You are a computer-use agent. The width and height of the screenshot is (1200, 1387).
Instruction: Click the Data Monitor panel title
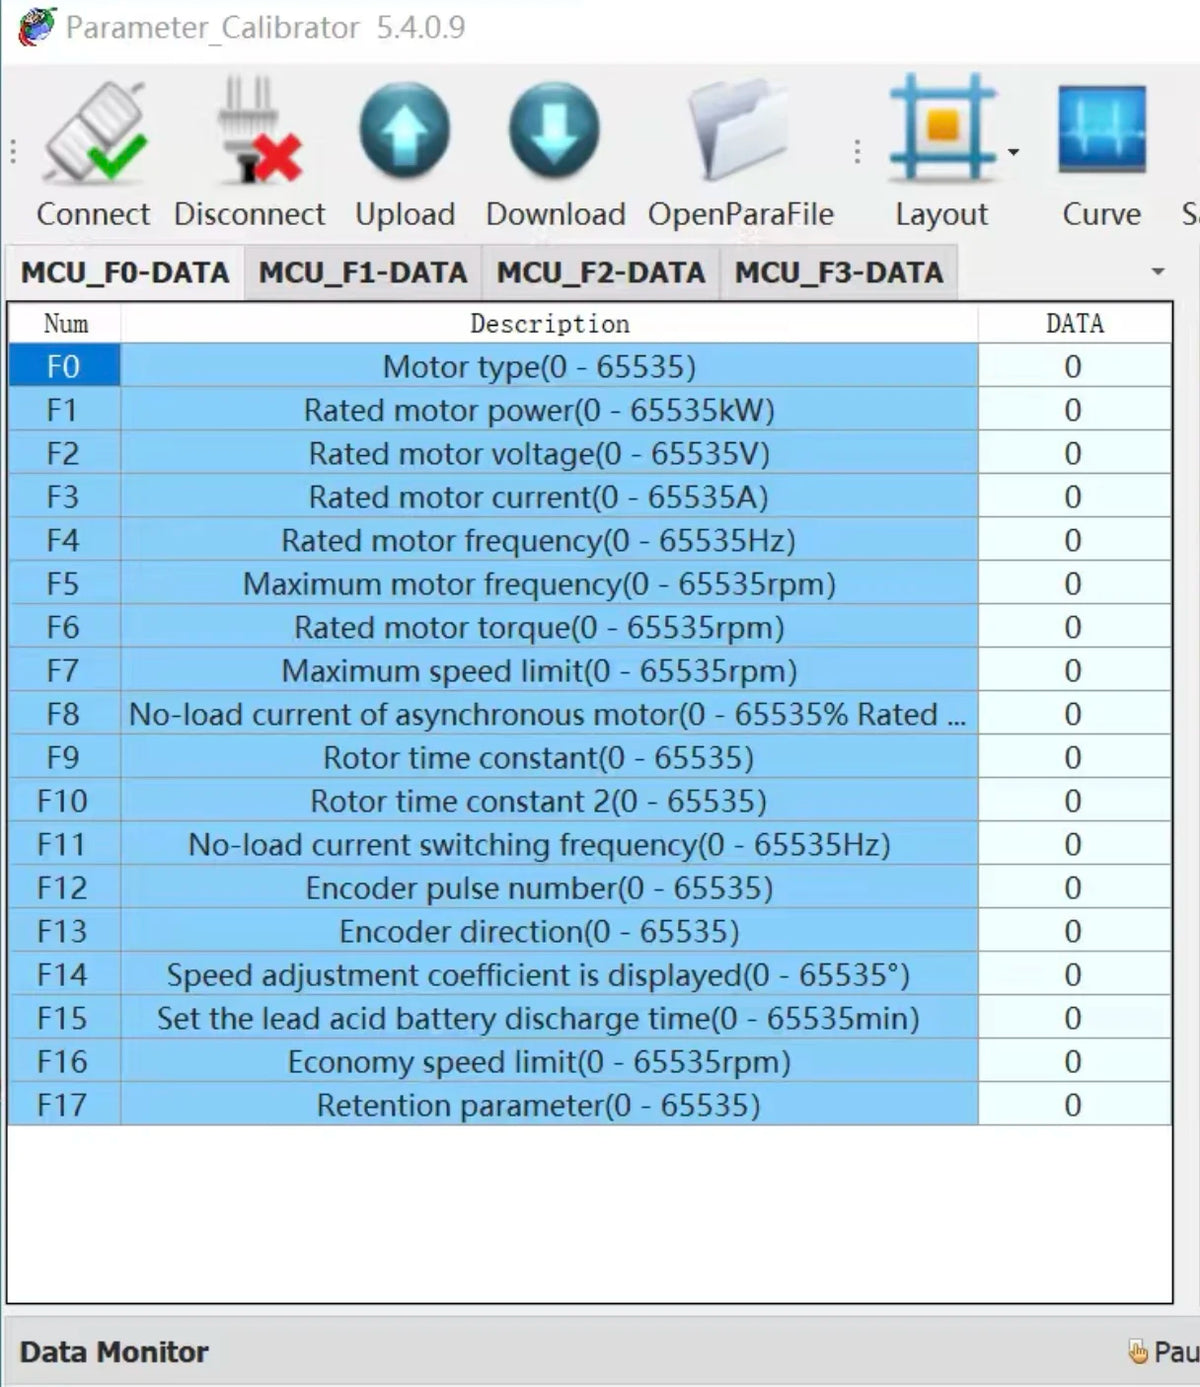(x=114, y=1352)
